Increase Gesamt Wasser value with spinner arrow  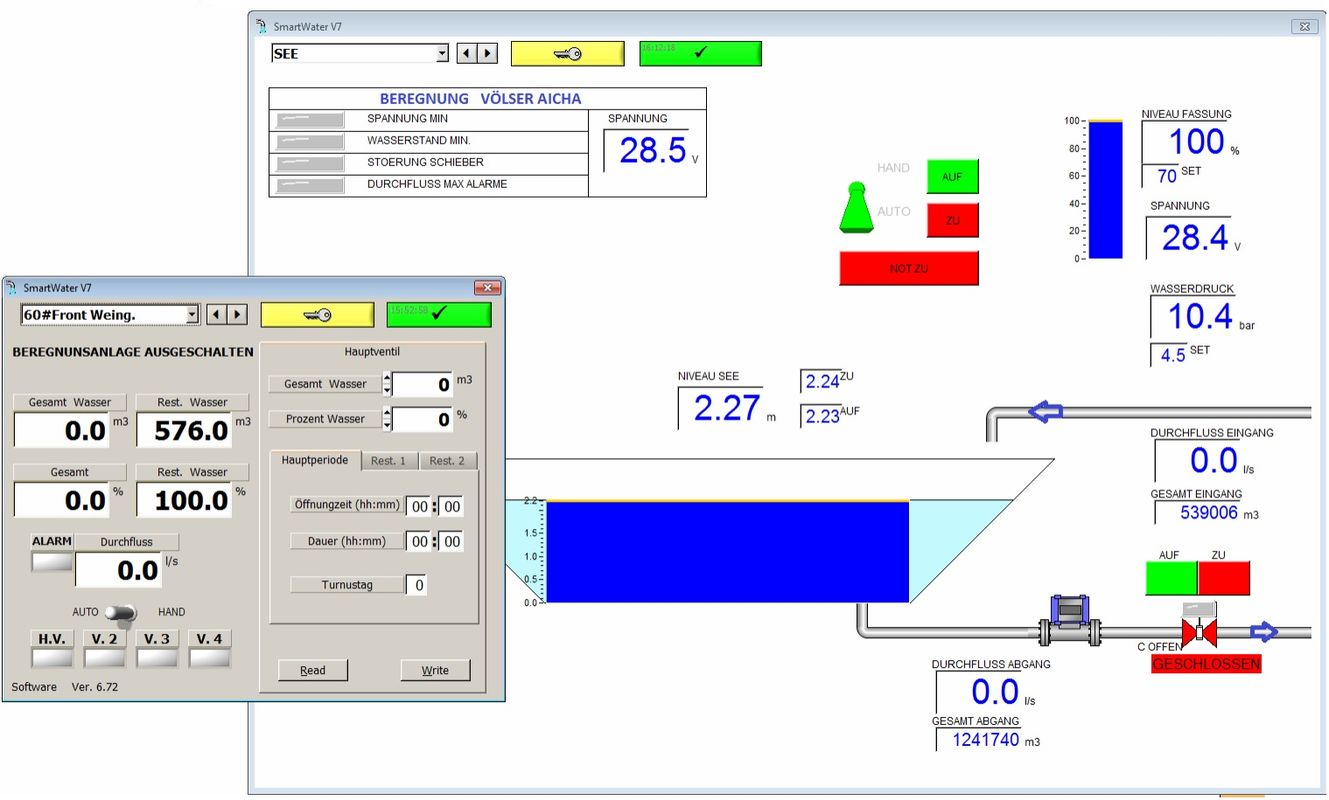coord(387,378)
